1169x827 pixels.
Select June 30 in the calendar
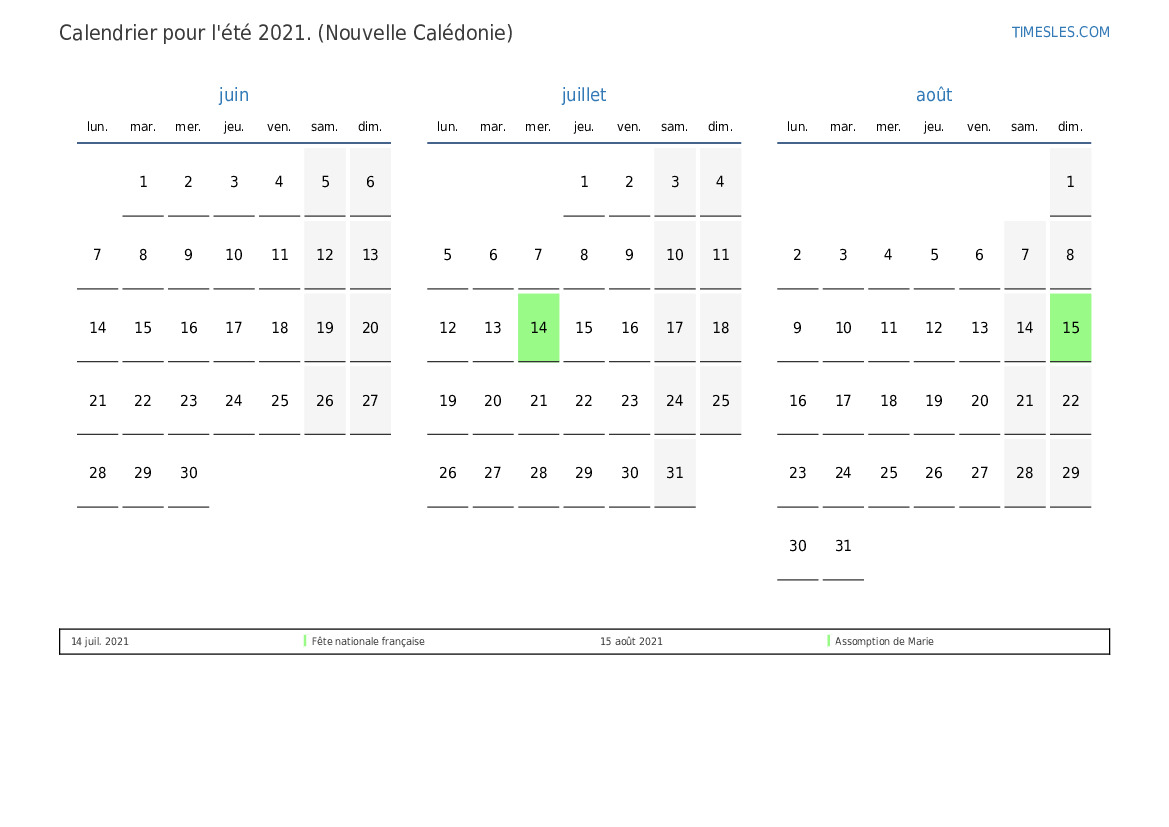(189, 474)
